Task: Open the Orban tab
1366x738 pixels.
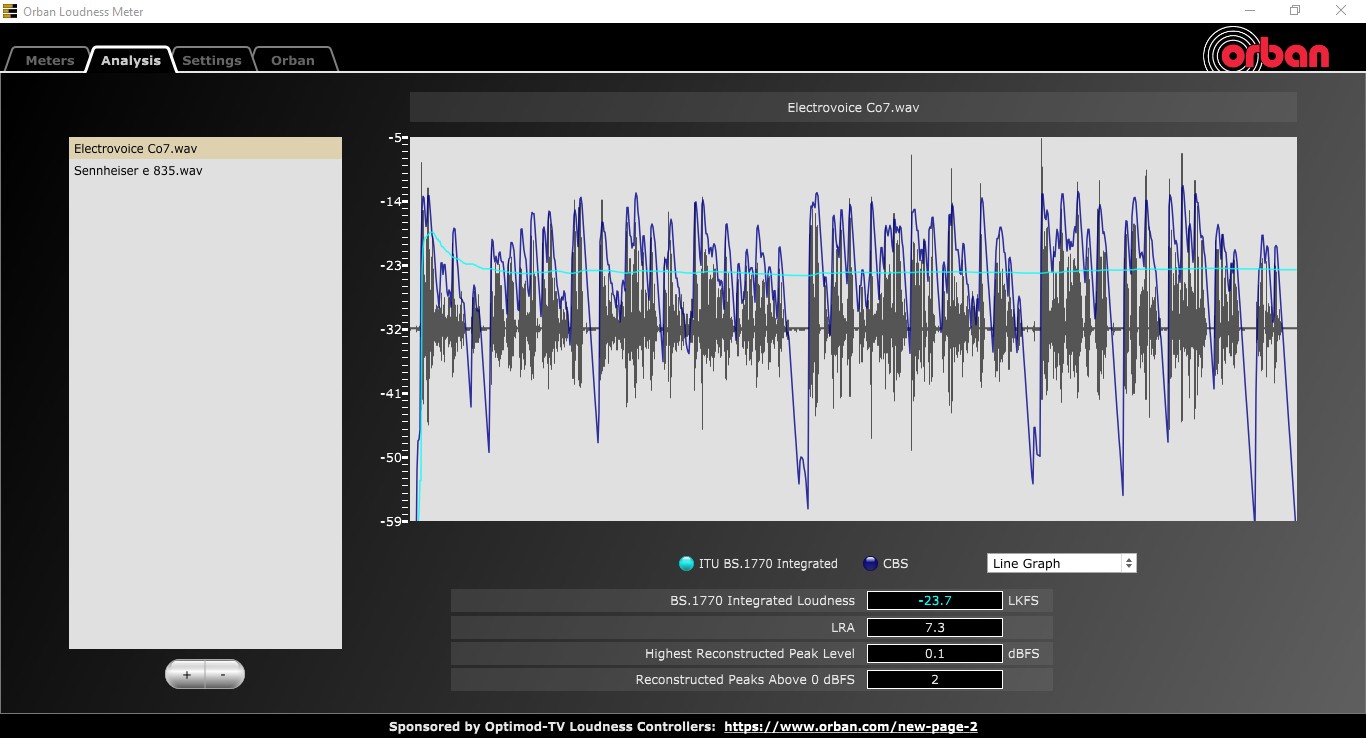Action: tap(293, 60)
